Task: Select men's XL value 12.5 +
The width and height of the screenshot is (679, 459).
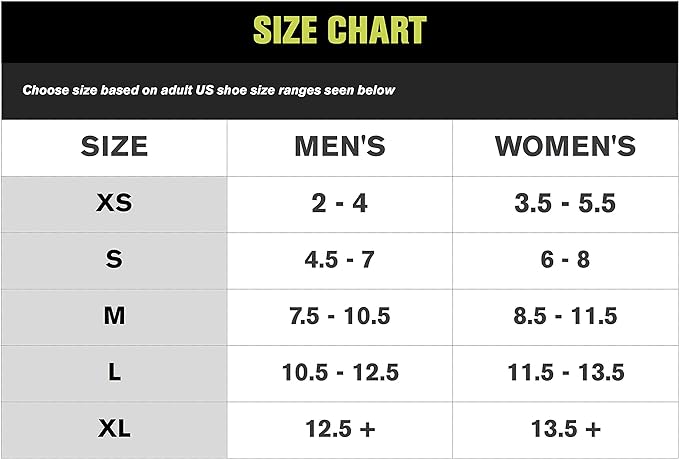Action: point(339,429)
